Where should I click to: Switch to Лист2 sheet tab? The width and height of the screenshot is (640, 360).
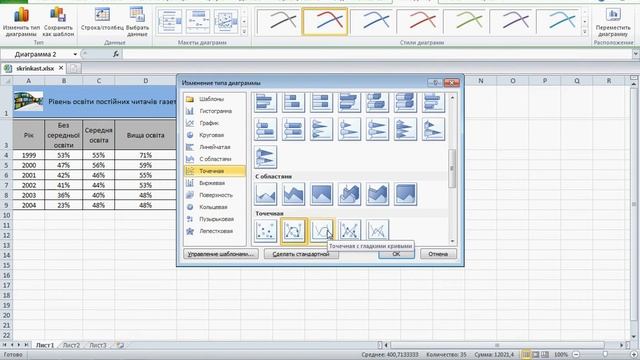pos(71,345)
